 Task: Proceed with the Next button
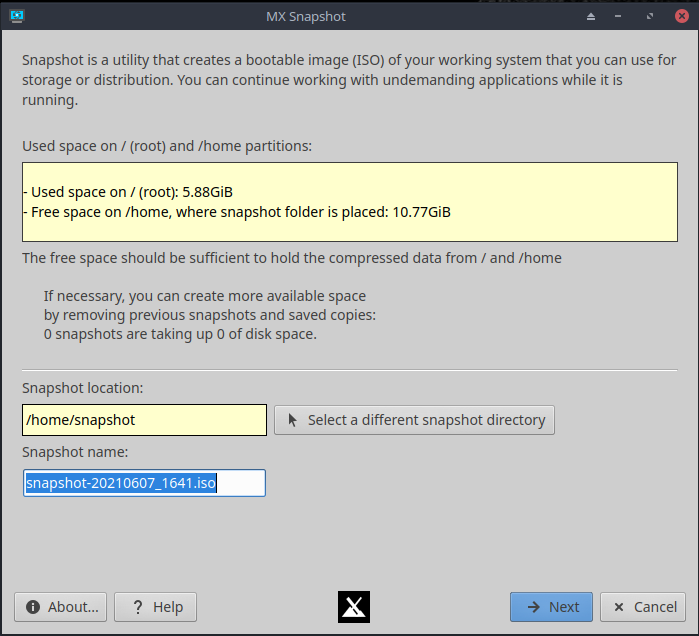click(551, 607)
